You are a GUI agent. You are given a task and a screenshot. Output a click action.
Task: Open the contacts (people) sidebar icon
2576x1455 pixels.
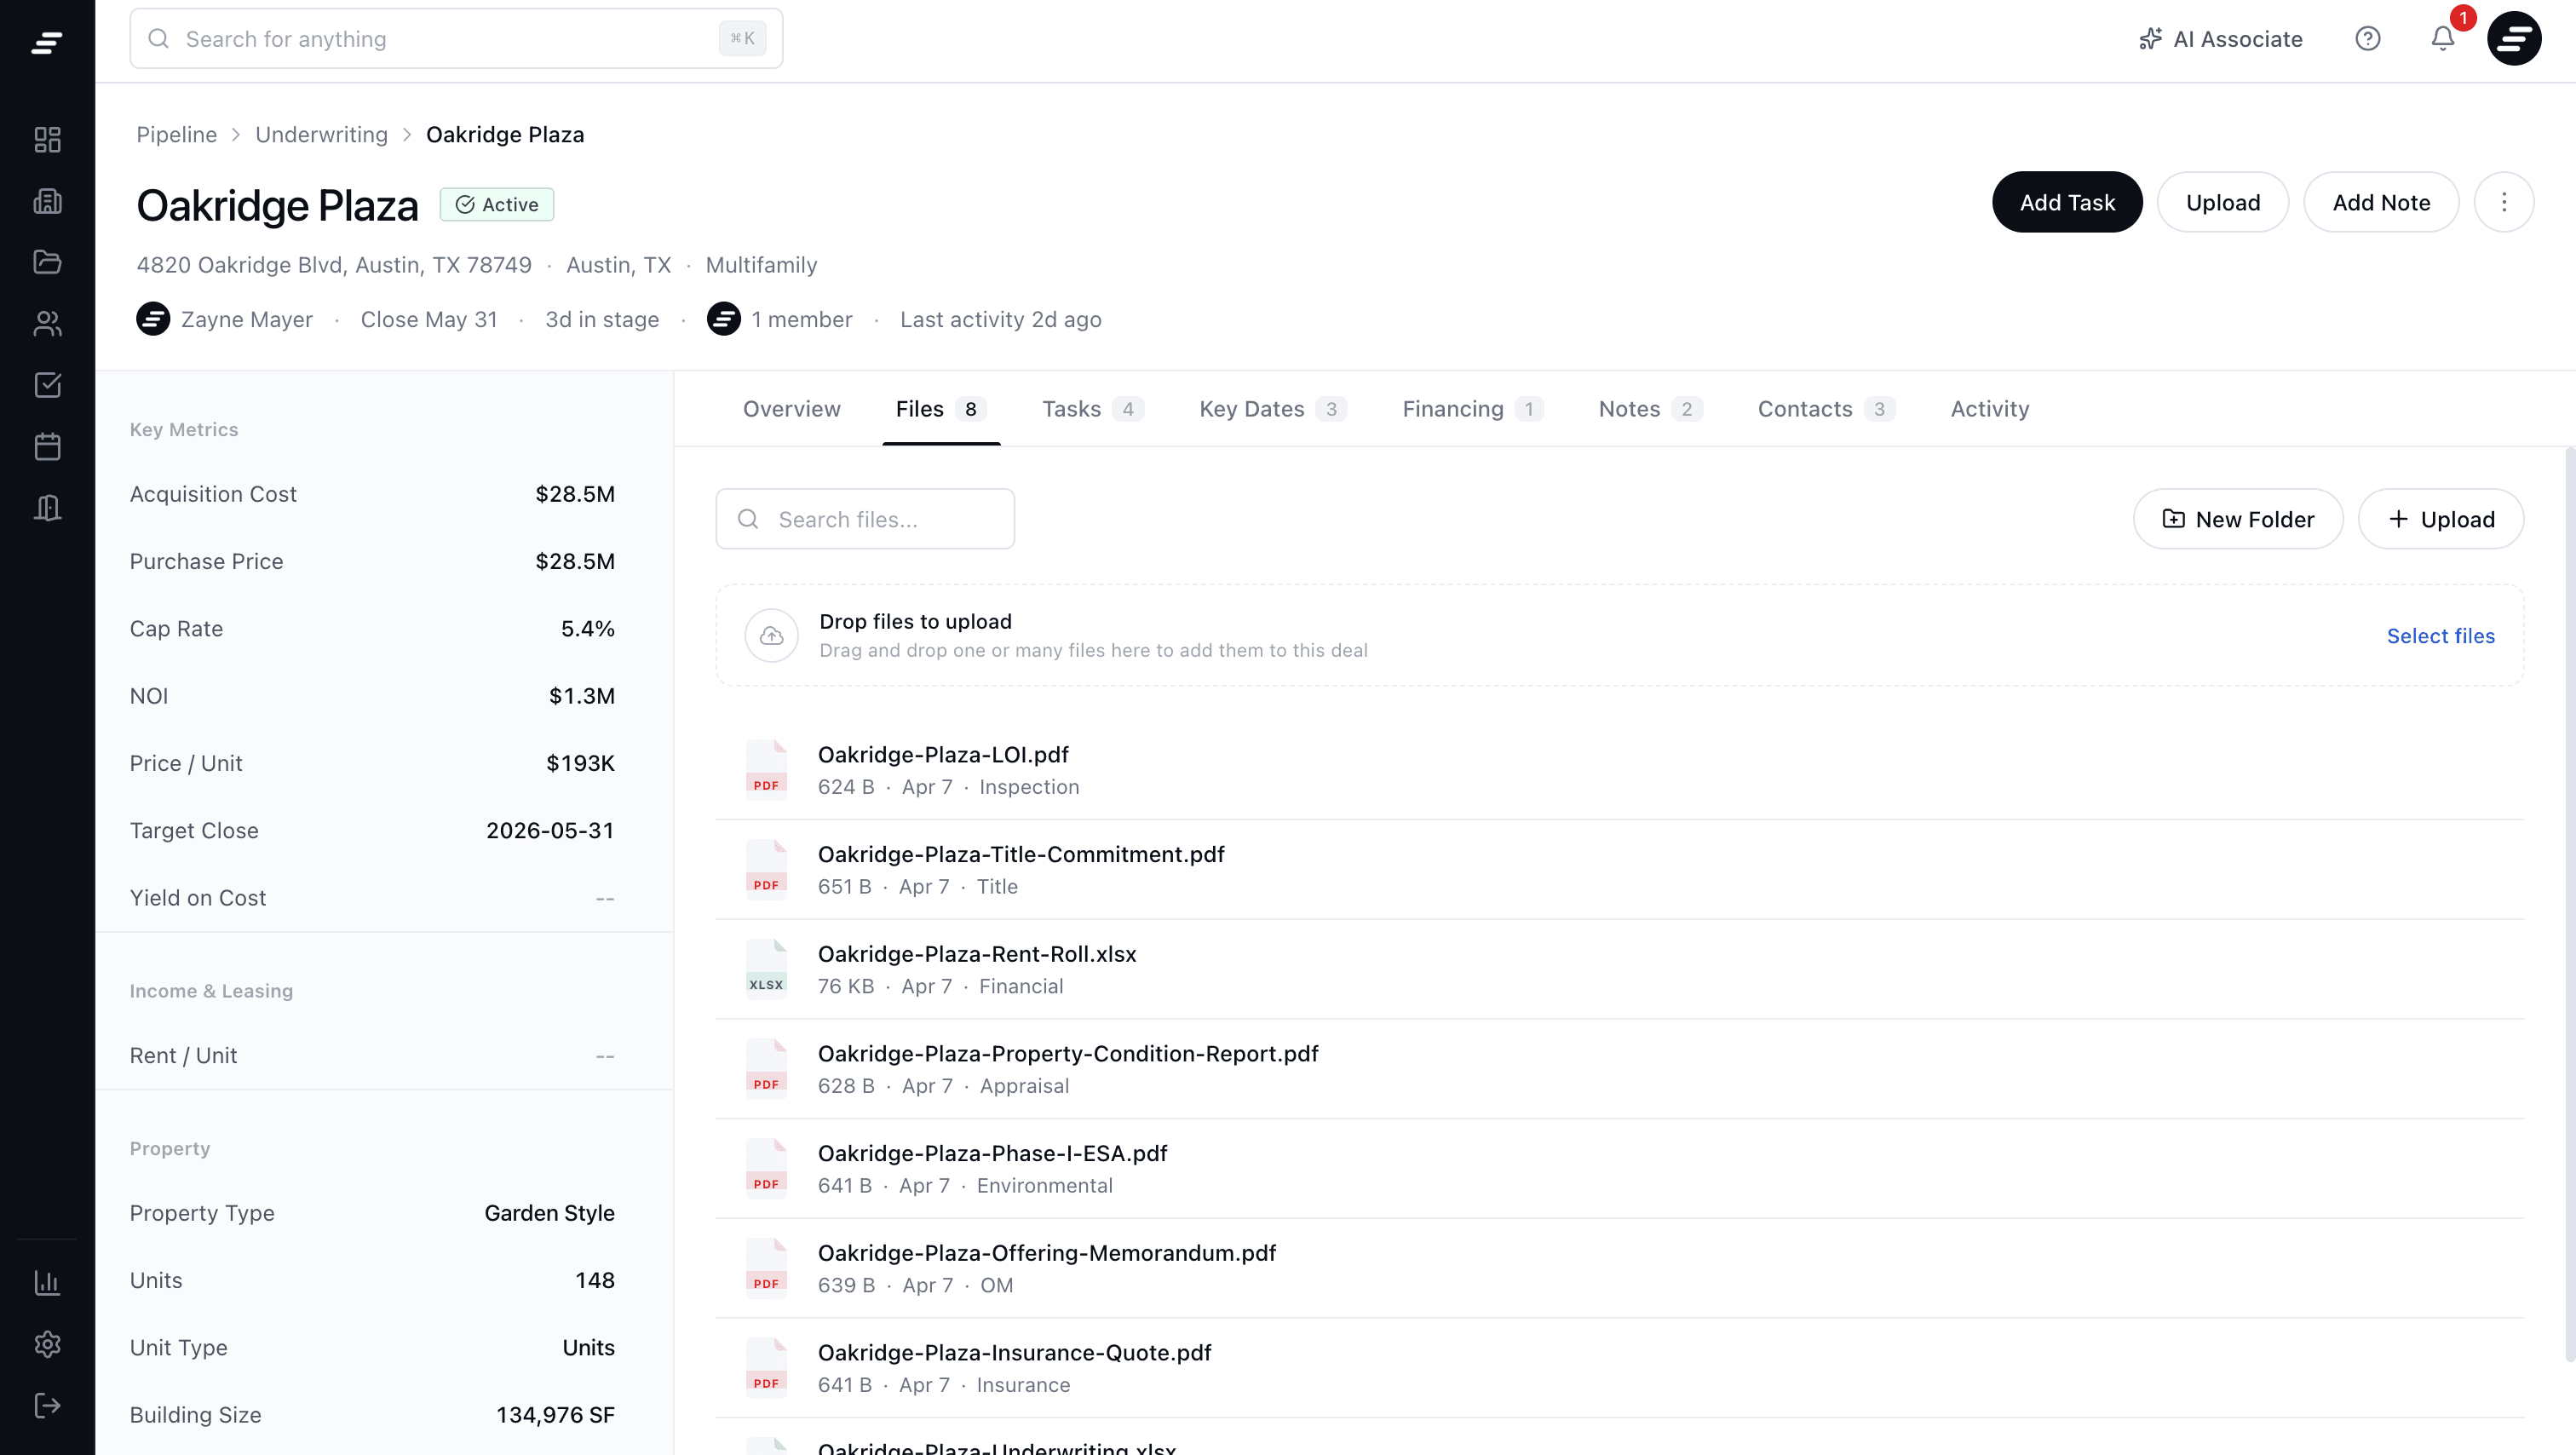tap(47, 323)
